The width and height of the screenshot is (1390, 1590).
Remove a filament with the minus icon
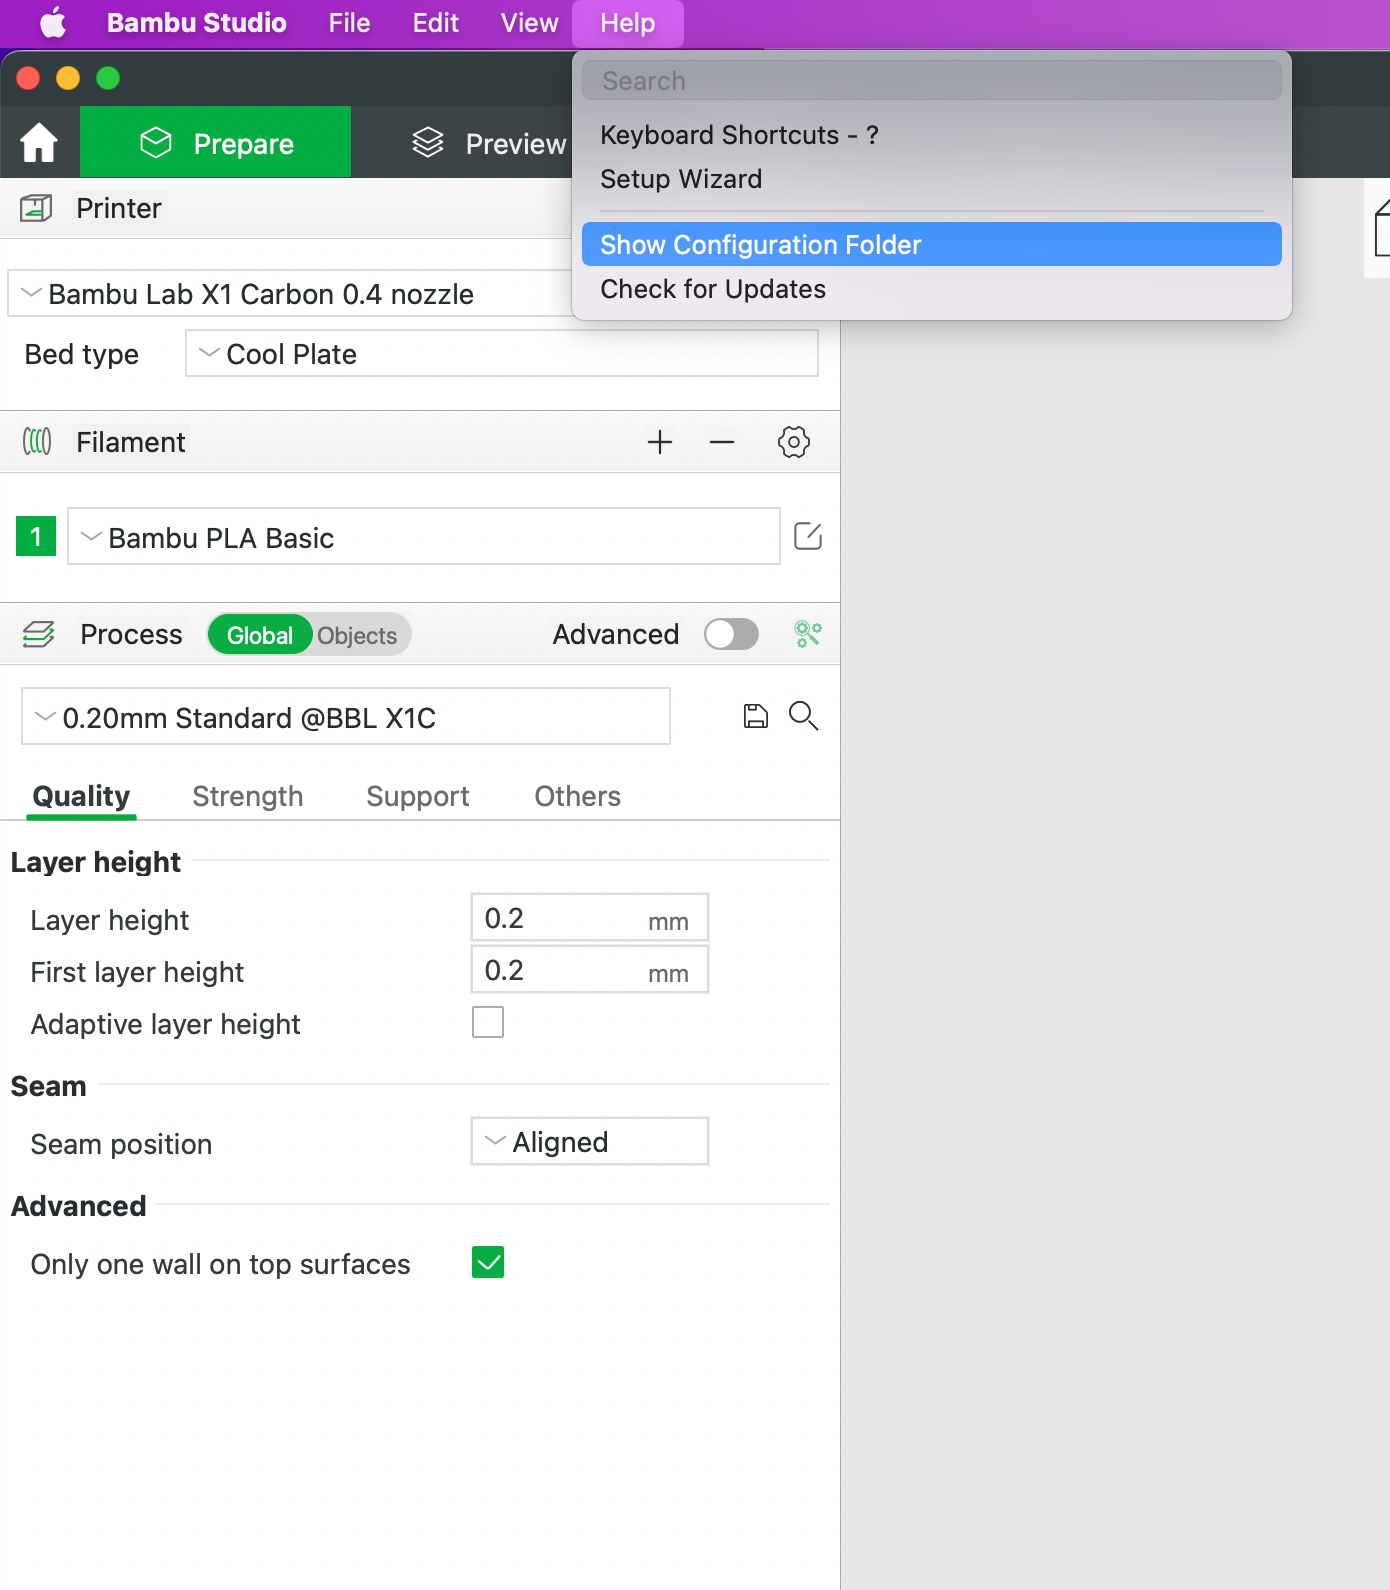click(722, 442)
